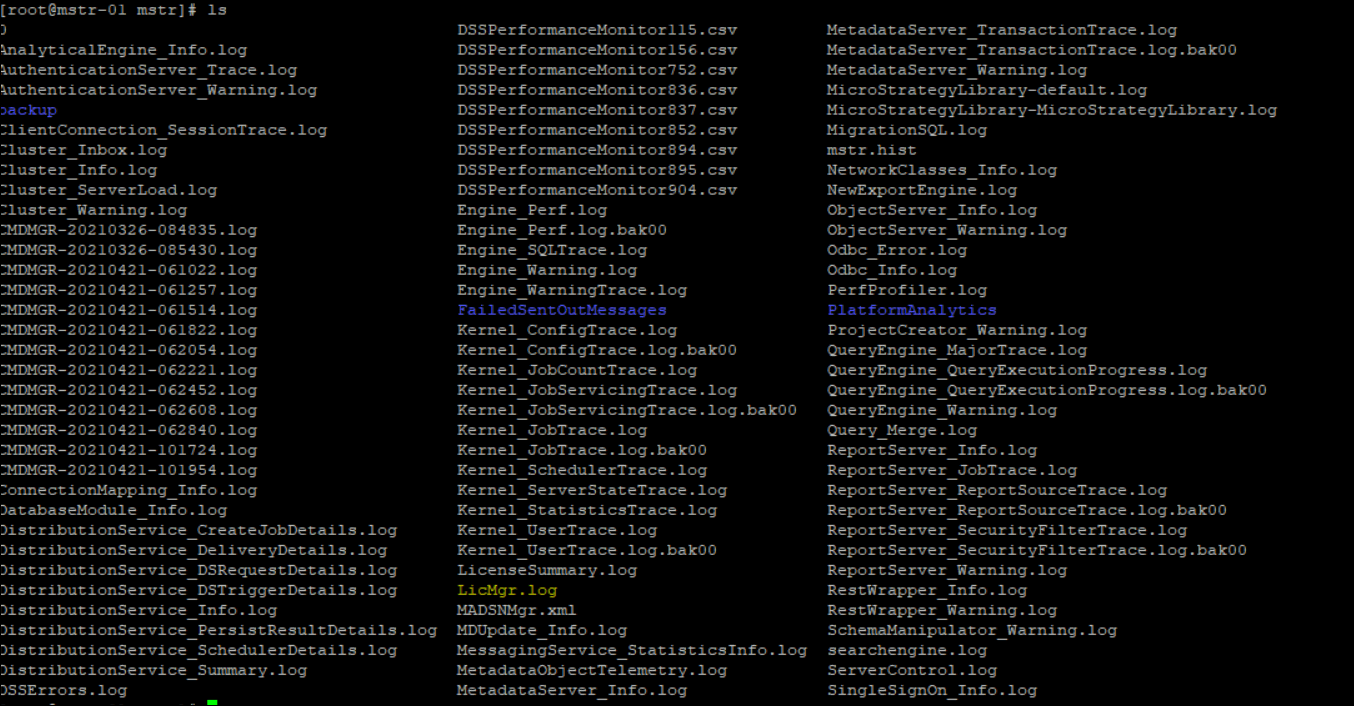Select the MADSNMgr.xml file entry
This screenshot has width=1354, height=706.
516,610
